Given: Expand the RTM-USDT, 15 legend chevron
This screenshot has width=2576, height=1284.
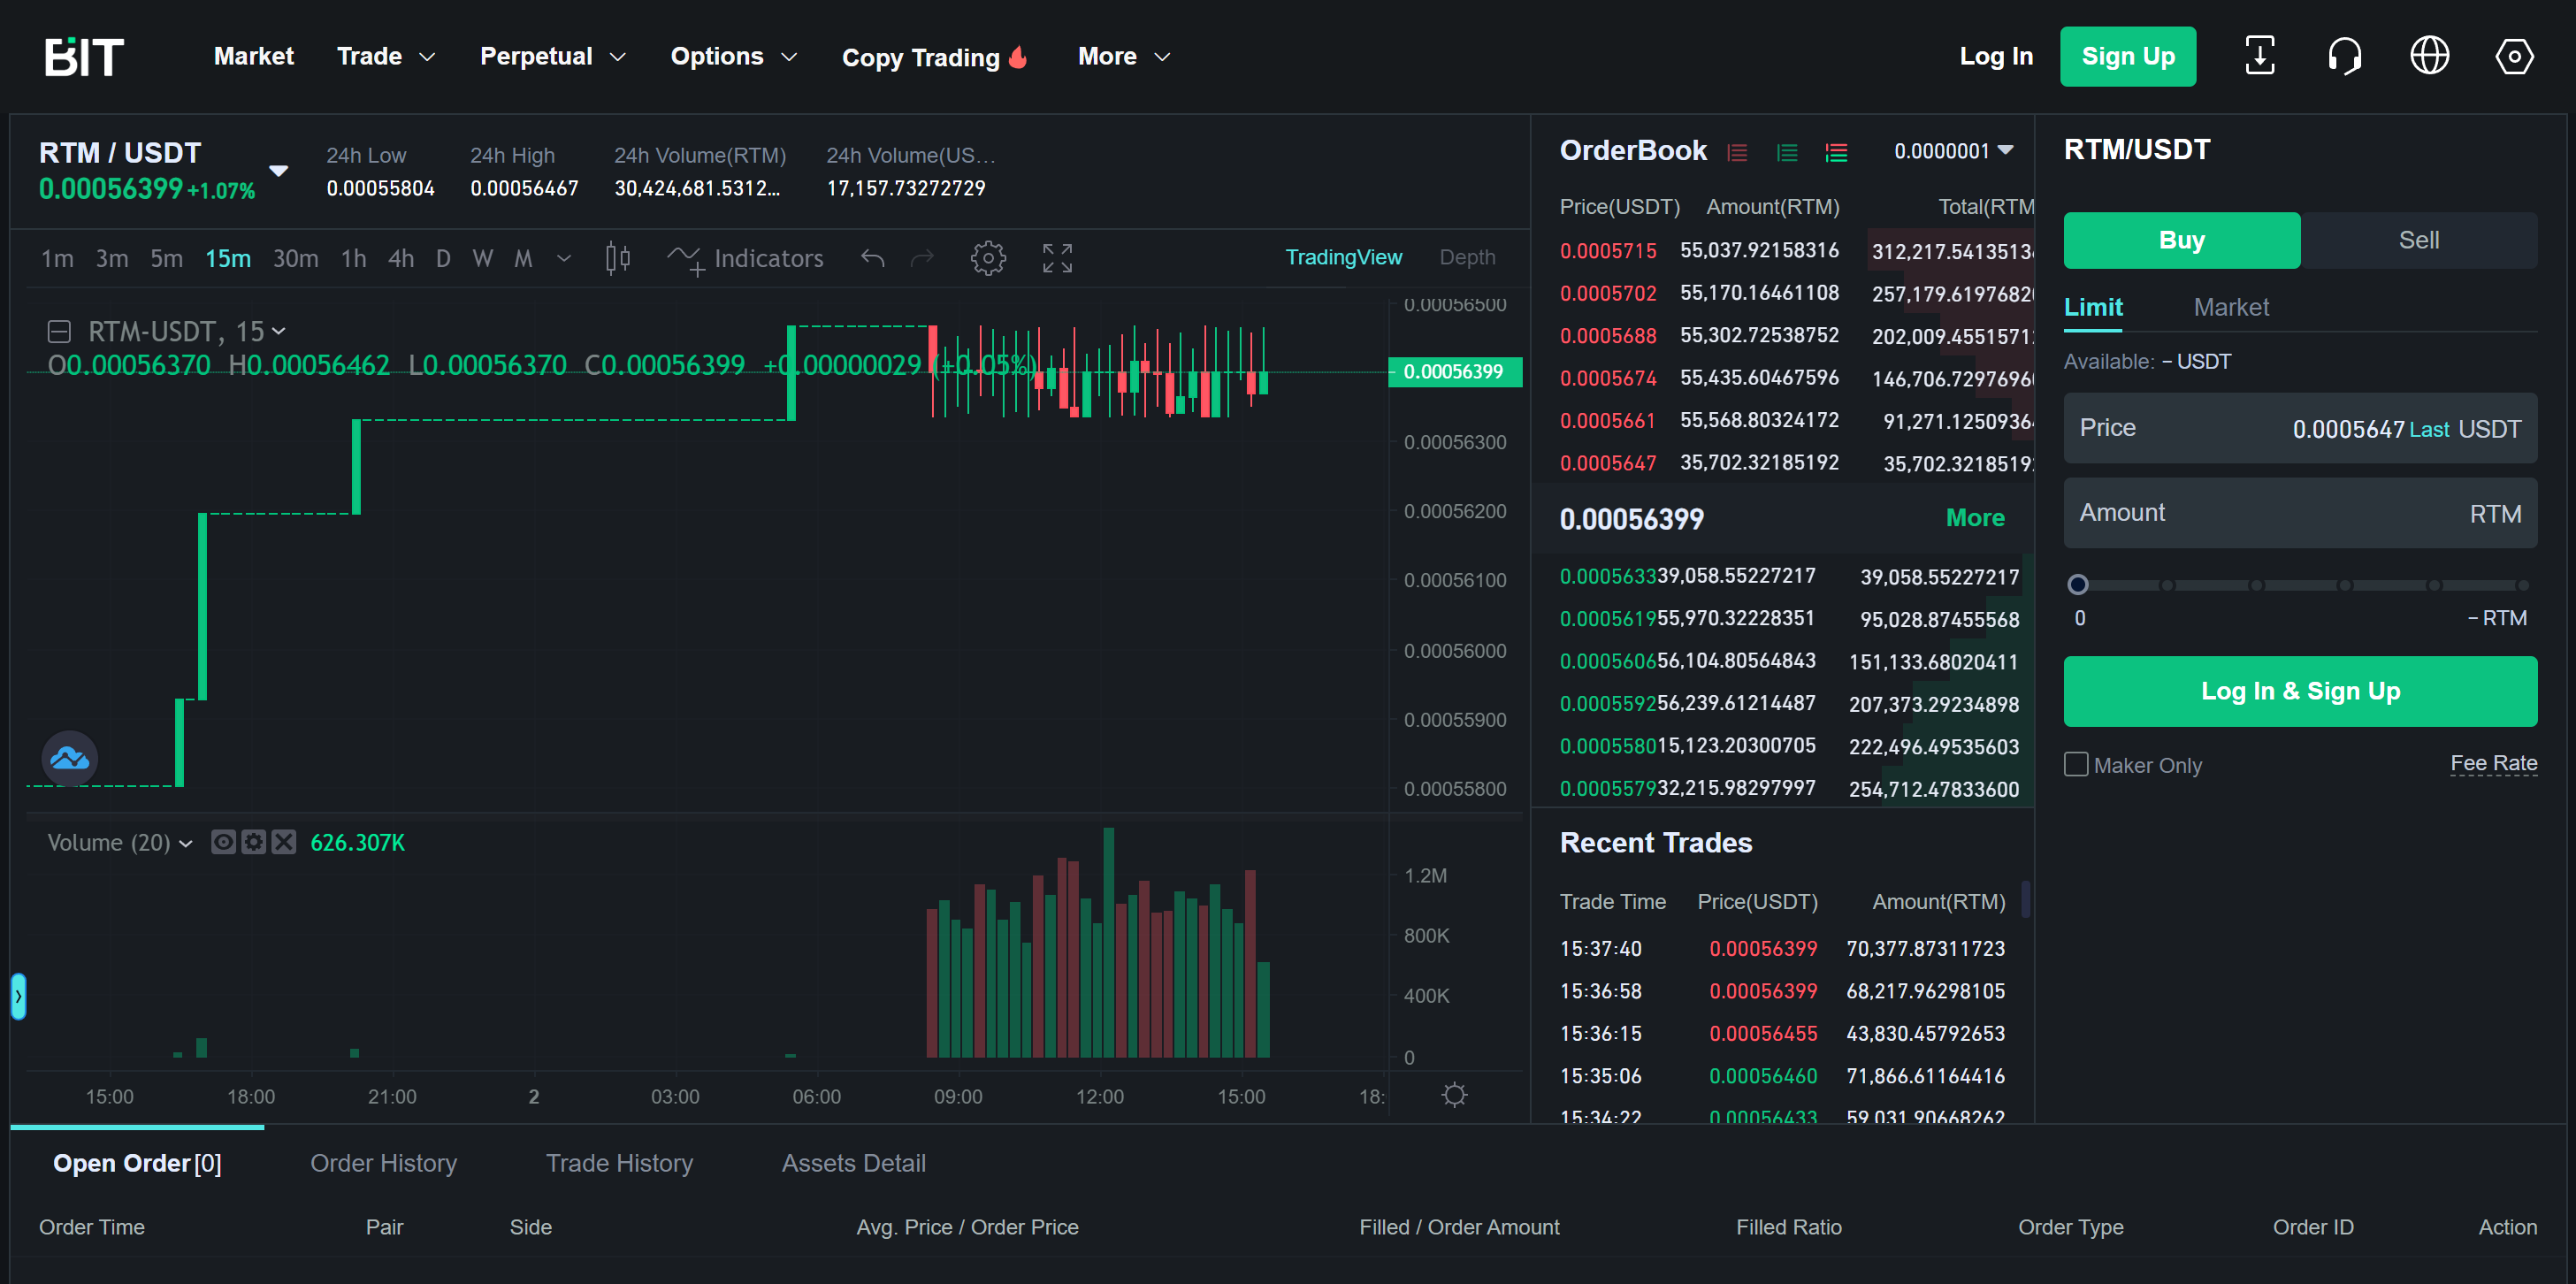Looking at the screenshot, I should pos(279,331).
